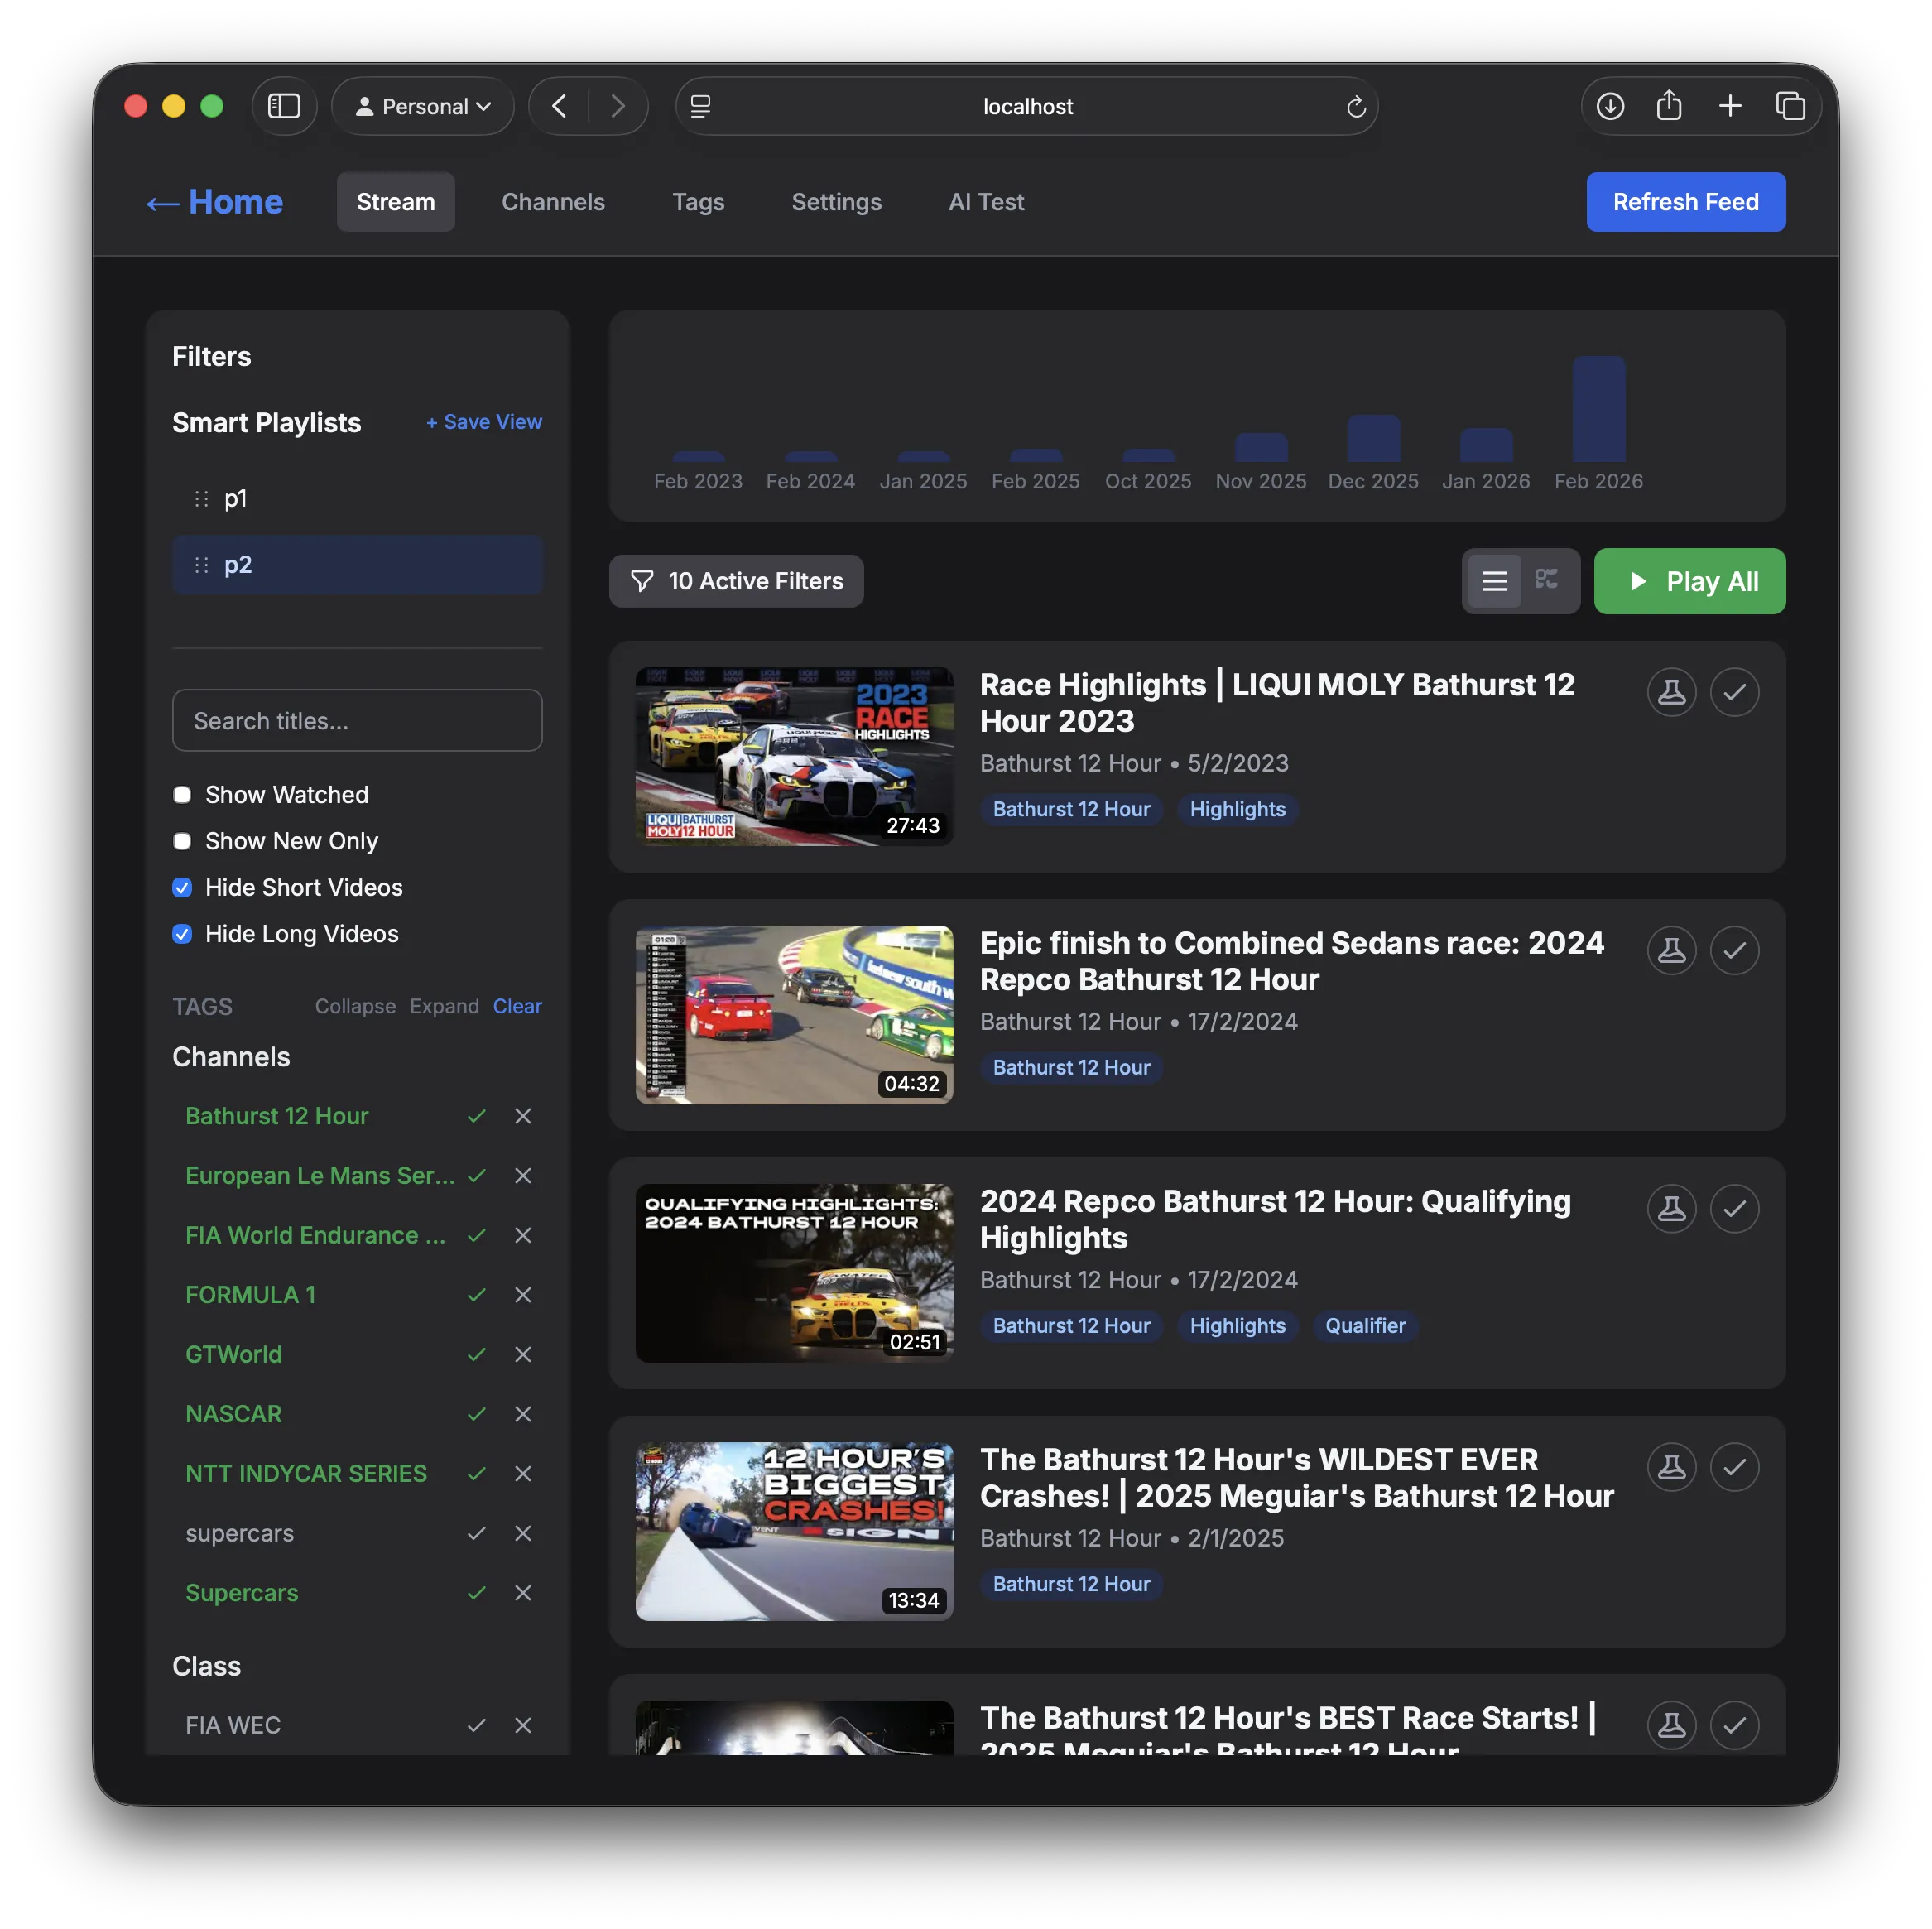The width and height of the screenshot is (1932, 1929).
Task: Click the Save View link
Action: (484, 422)
